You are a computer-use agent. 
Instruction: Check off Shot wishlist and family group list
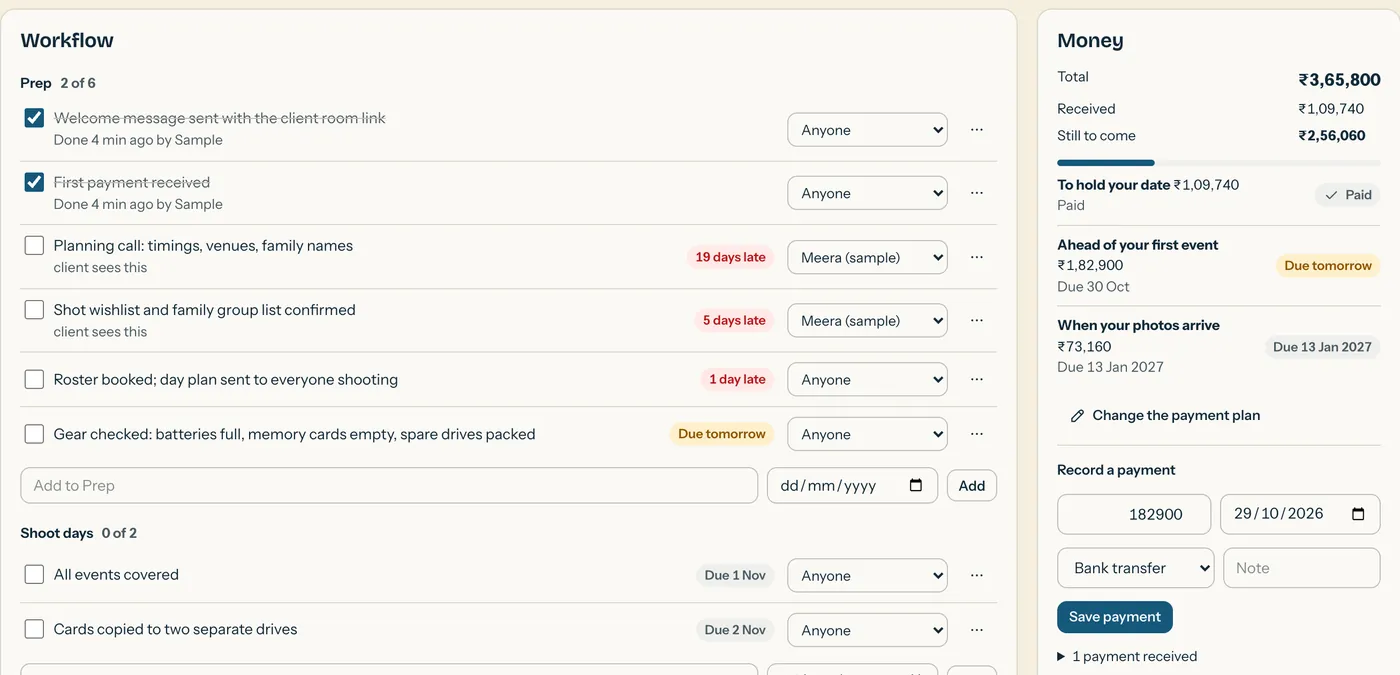point(34,309)
